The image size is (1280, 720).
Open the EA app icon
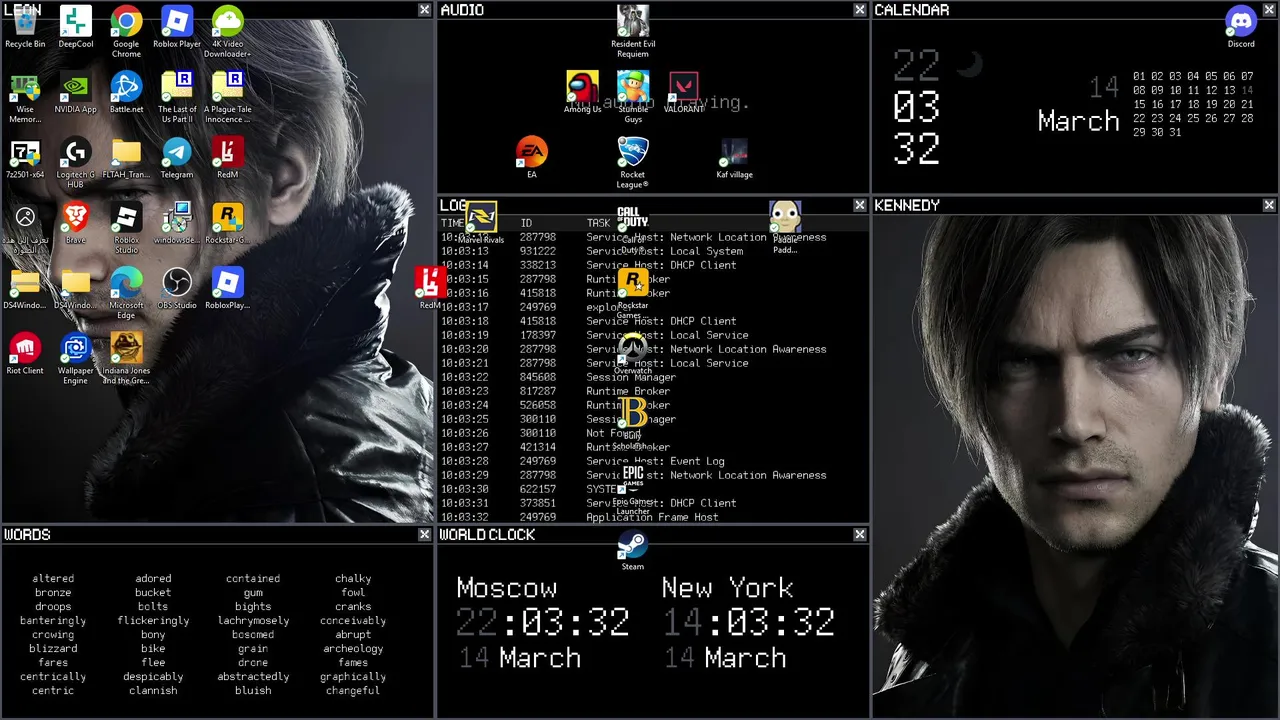coord(532,158)
